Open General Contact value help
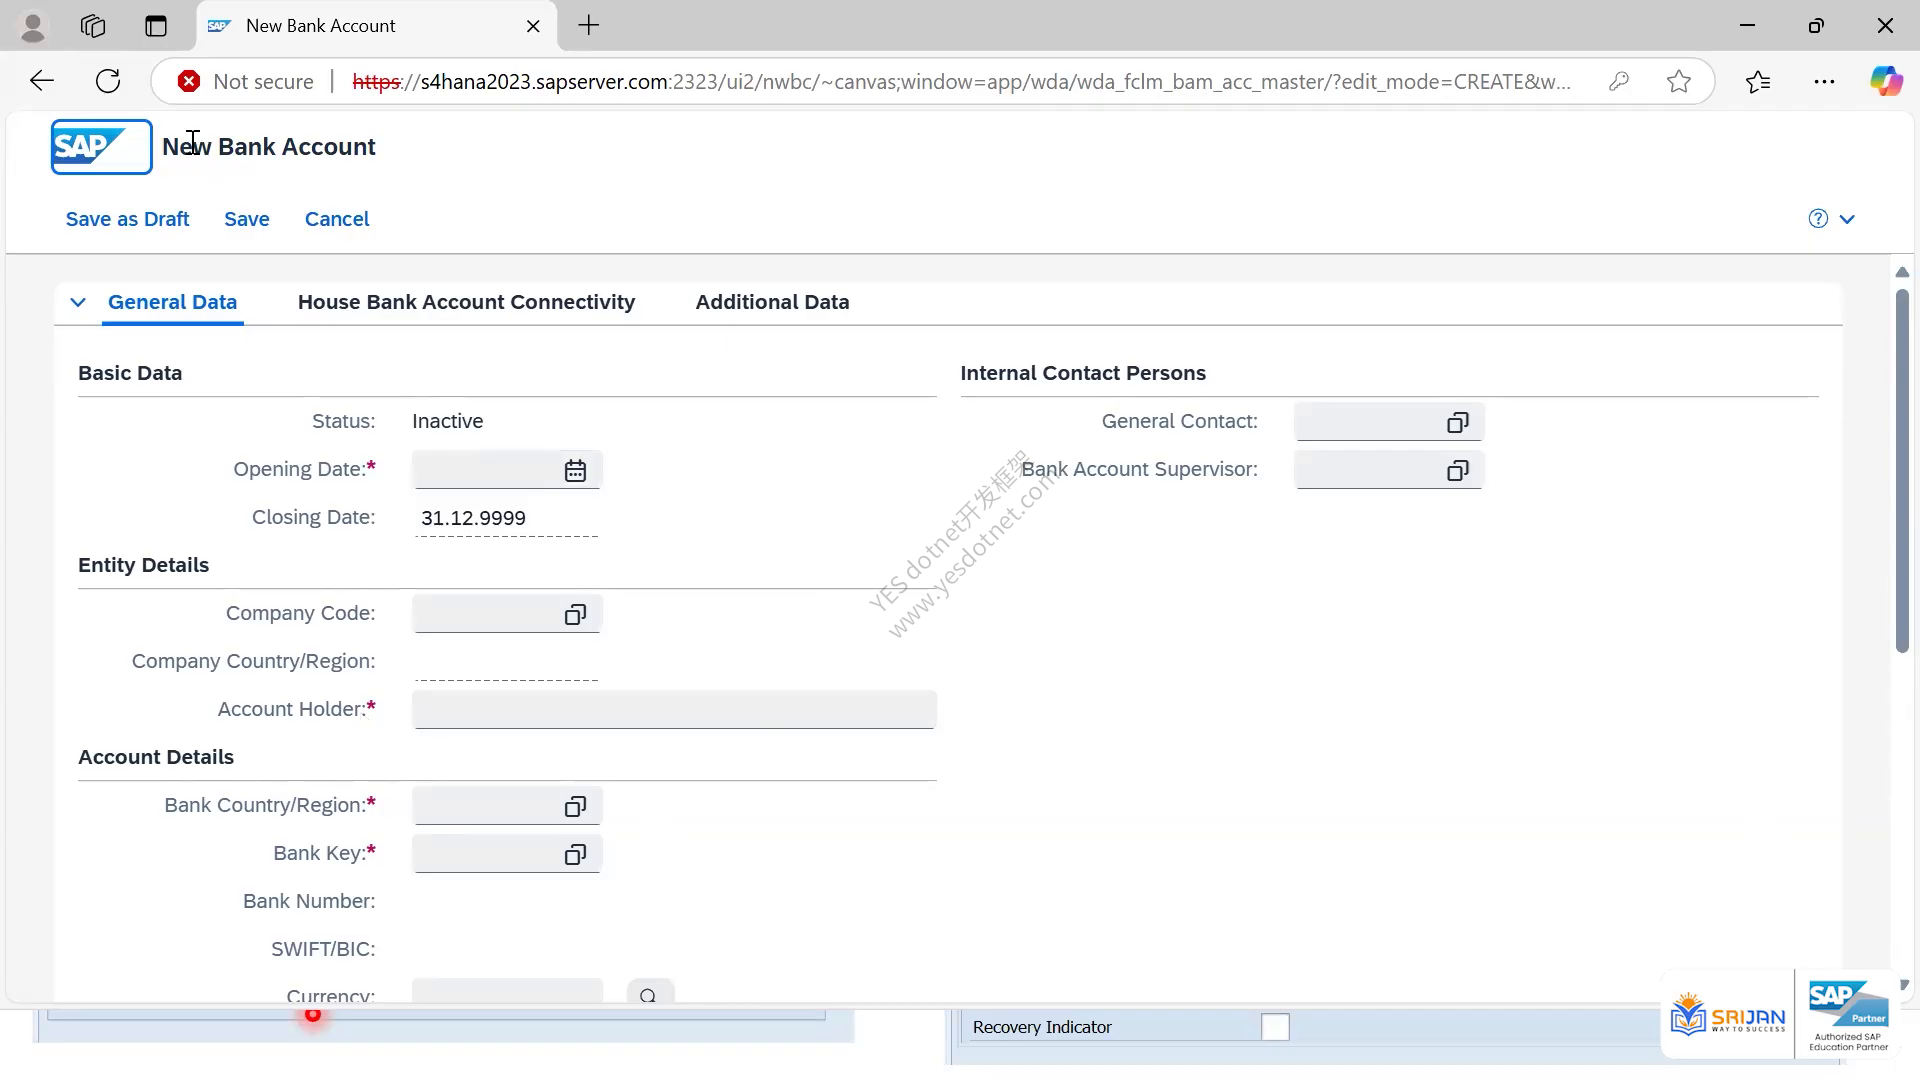Image resolution: width=1920 pixels, height=1080 pixels. point(1458,422)
